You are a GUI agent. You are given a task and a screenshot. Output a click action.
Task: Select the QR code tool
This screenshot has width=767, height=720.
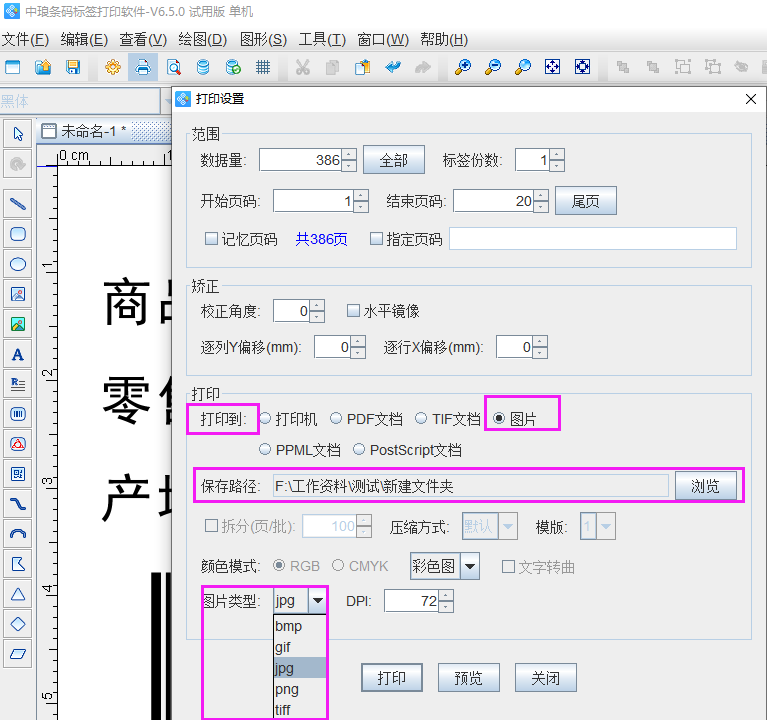coord(18,474)
